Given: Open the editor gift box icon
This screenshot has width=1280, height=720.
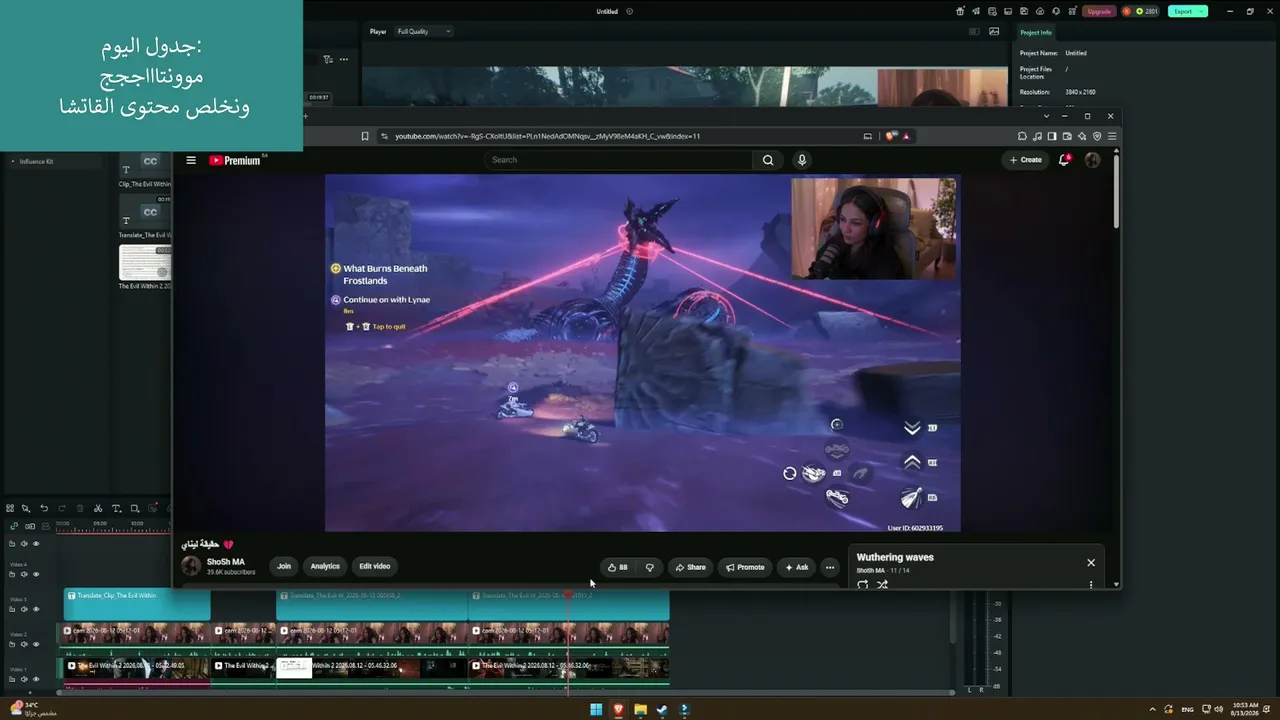Looking at the screenshot, I should click(960, 11).
